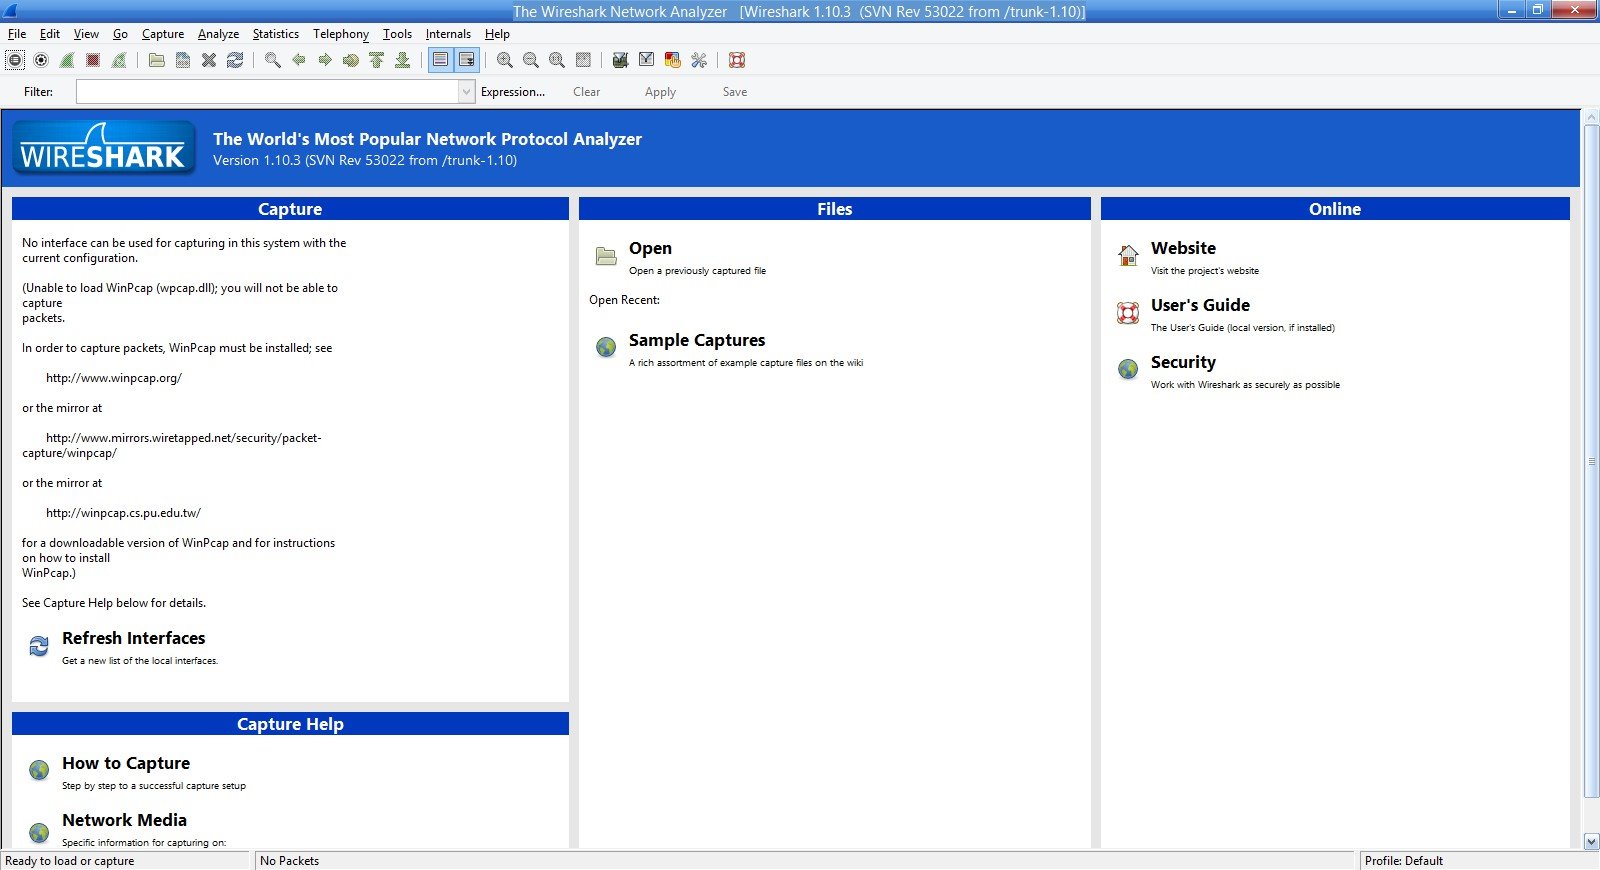Image resolution: width=1600 pixels, height=870 pixels.
Task: Jump to the last packet icon
Action: tap(403, 60)
